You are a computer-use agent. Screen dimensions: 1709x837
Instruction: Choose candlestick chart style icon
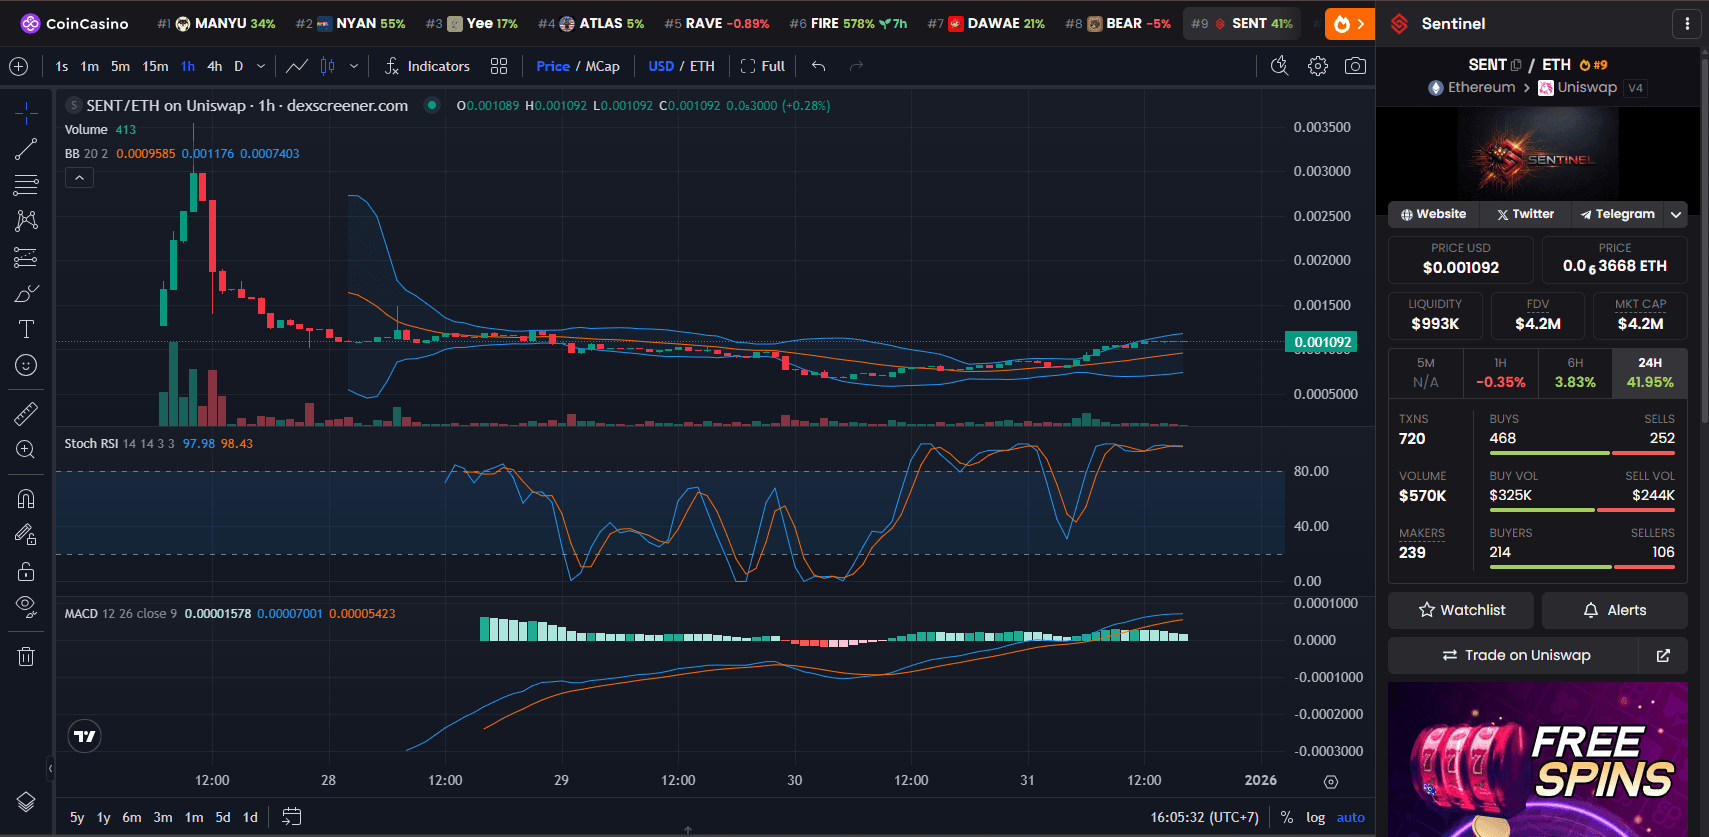point(327,66)
